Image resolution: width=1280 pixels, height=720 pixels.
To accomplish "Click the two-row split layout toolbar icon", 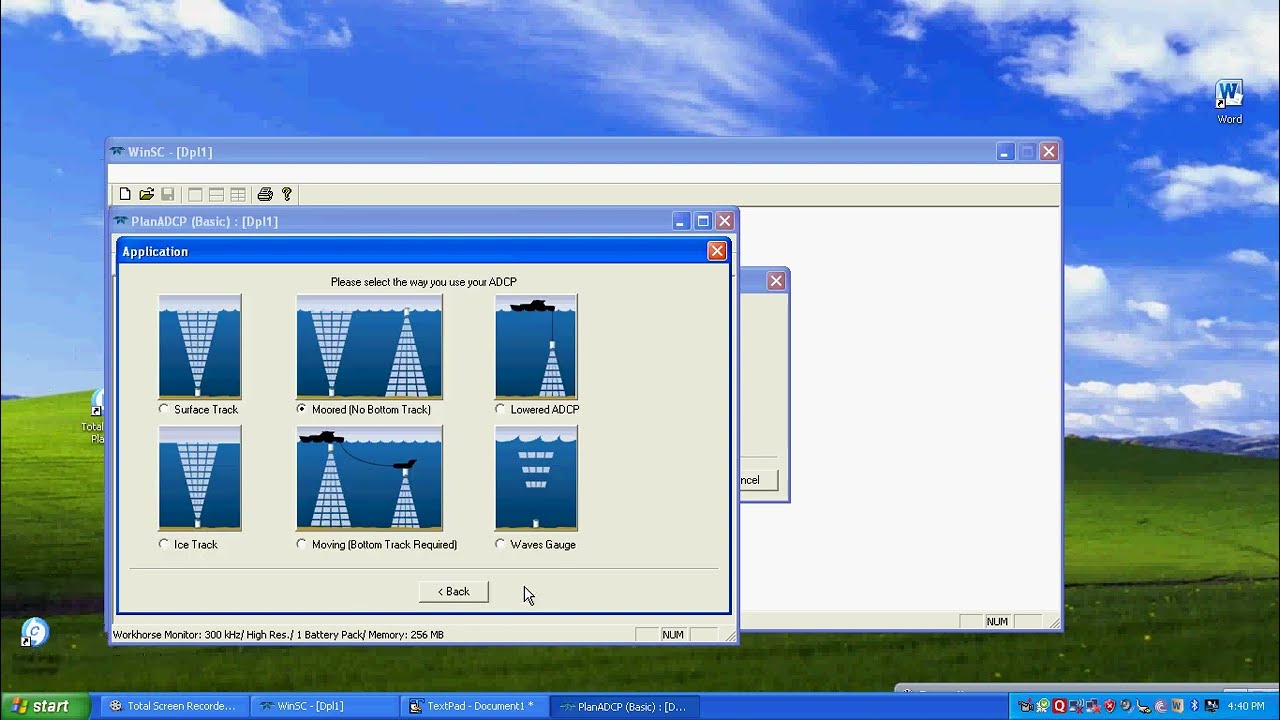I will point(216,194).
